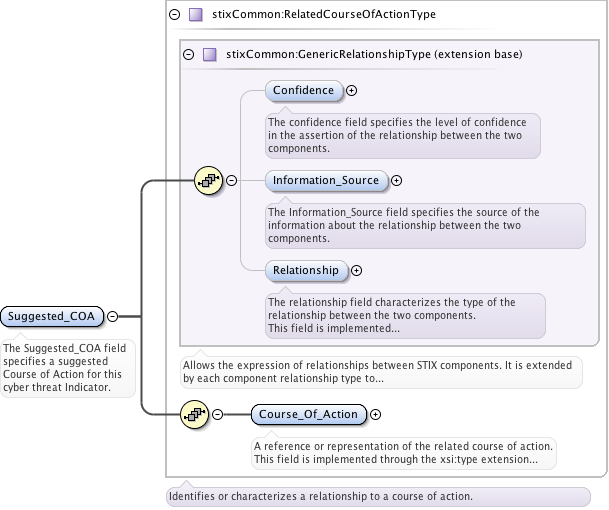Select the Suggested_COA element node

51,316
